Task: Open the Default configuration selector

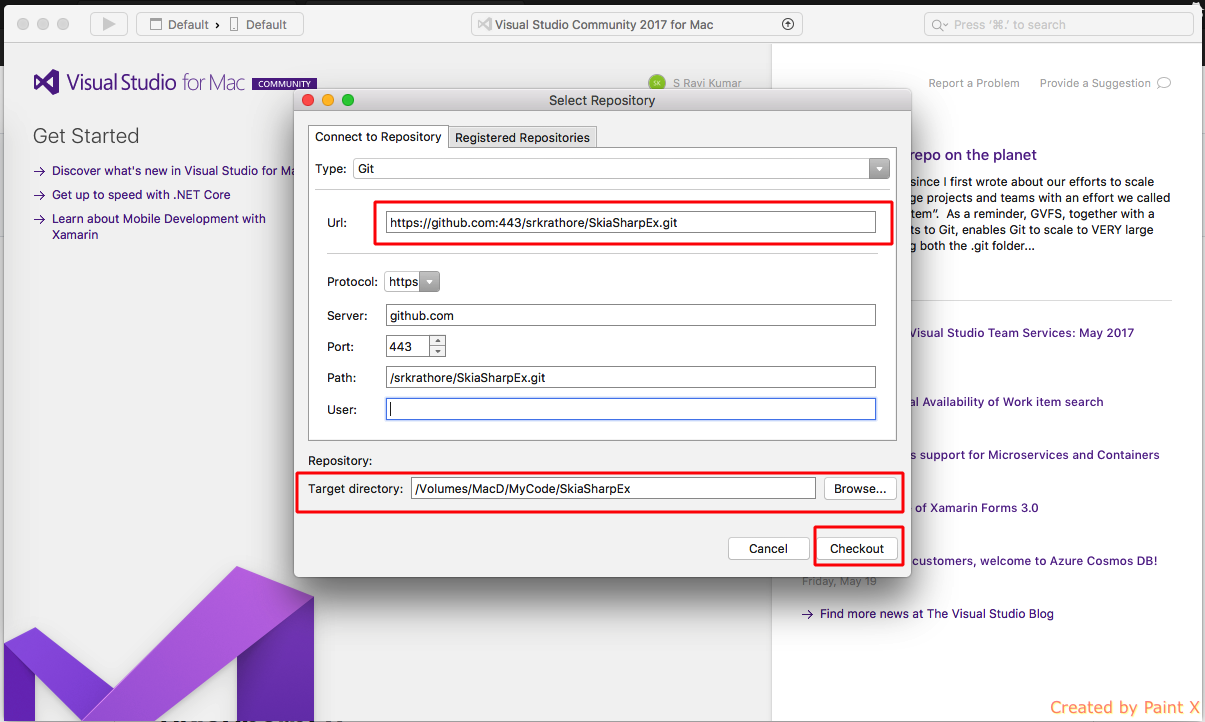Action: click(x=180, y=25)
